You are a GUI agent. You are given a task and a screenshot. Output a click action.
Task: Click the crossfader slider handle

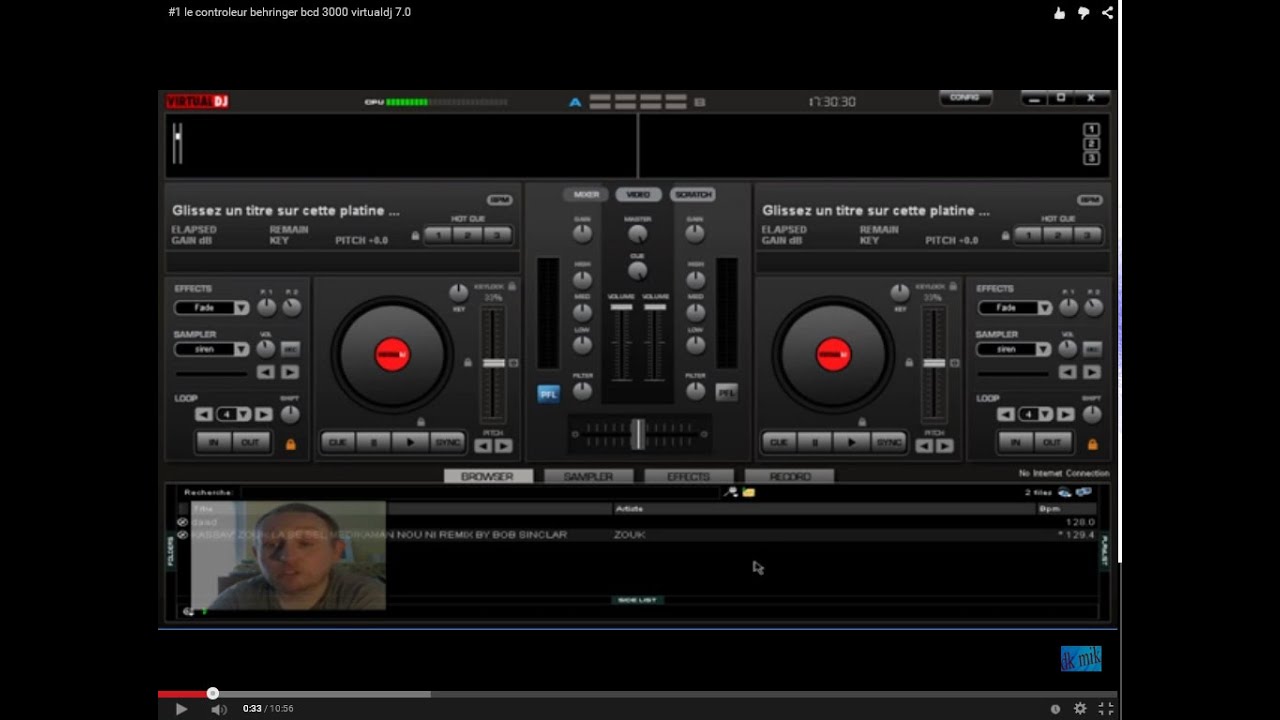pyautogui.click(x=638, y=433)
